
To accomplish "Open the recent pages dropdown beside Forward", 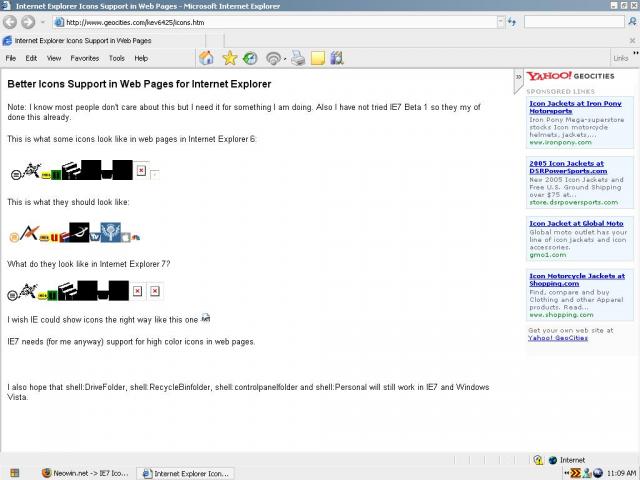I will tap(43, 22).
